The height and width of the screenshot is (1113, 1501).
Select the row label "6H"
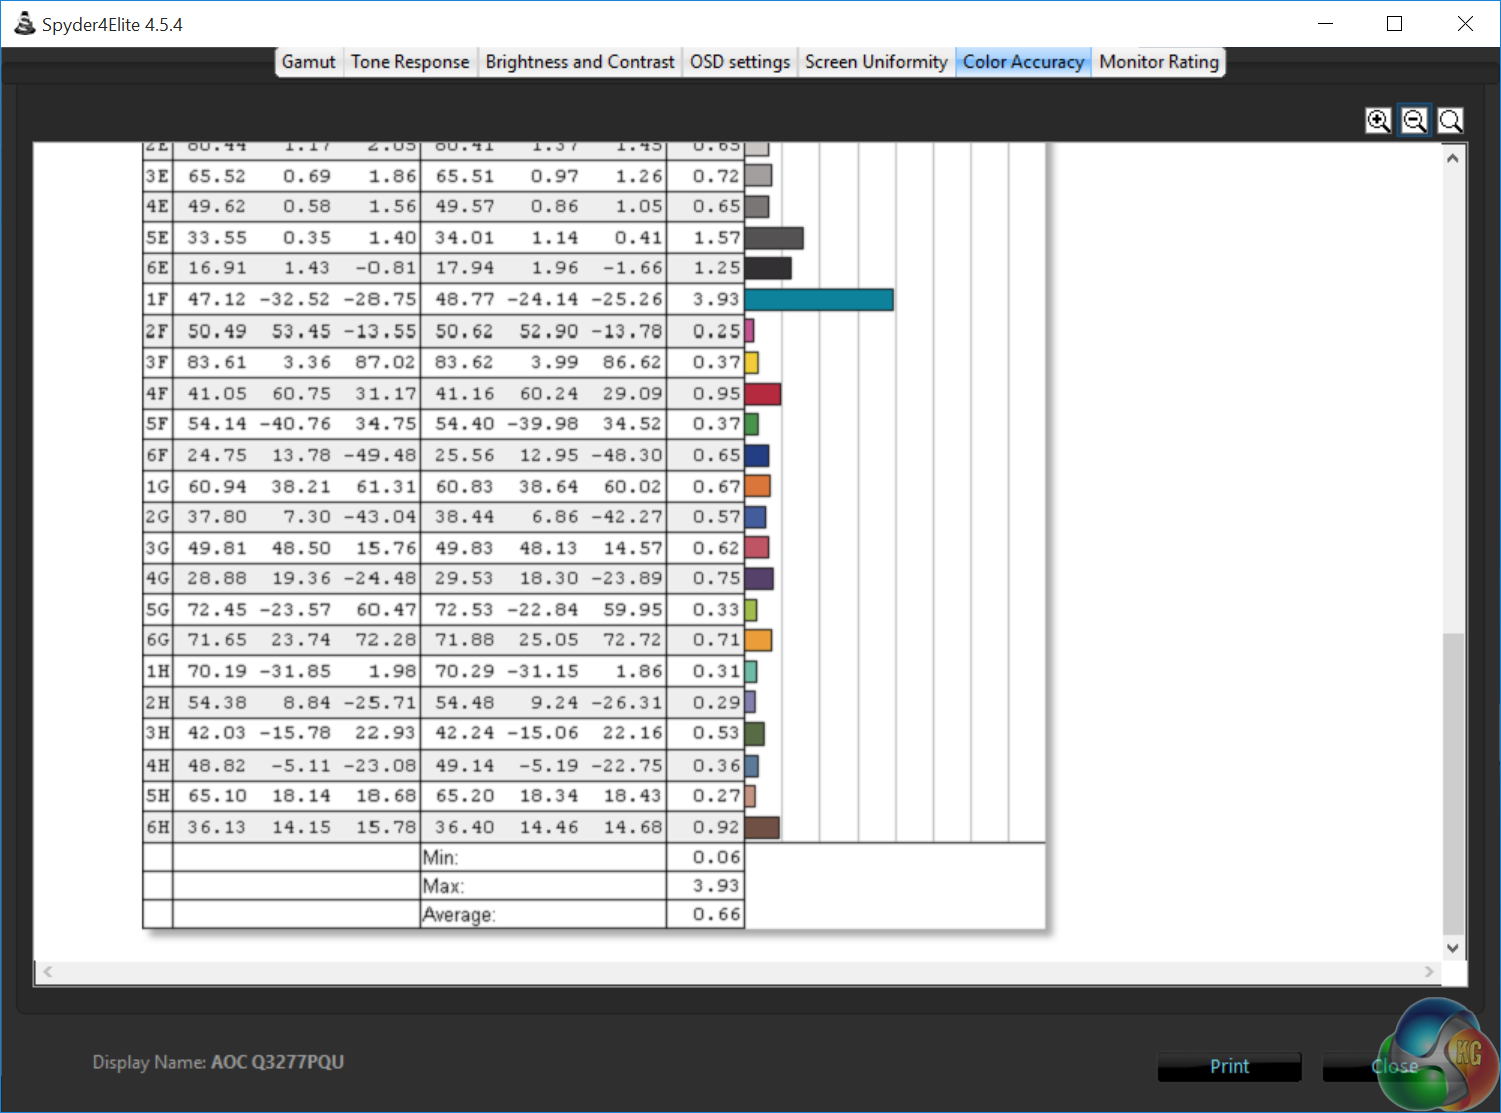pos(158,828)
